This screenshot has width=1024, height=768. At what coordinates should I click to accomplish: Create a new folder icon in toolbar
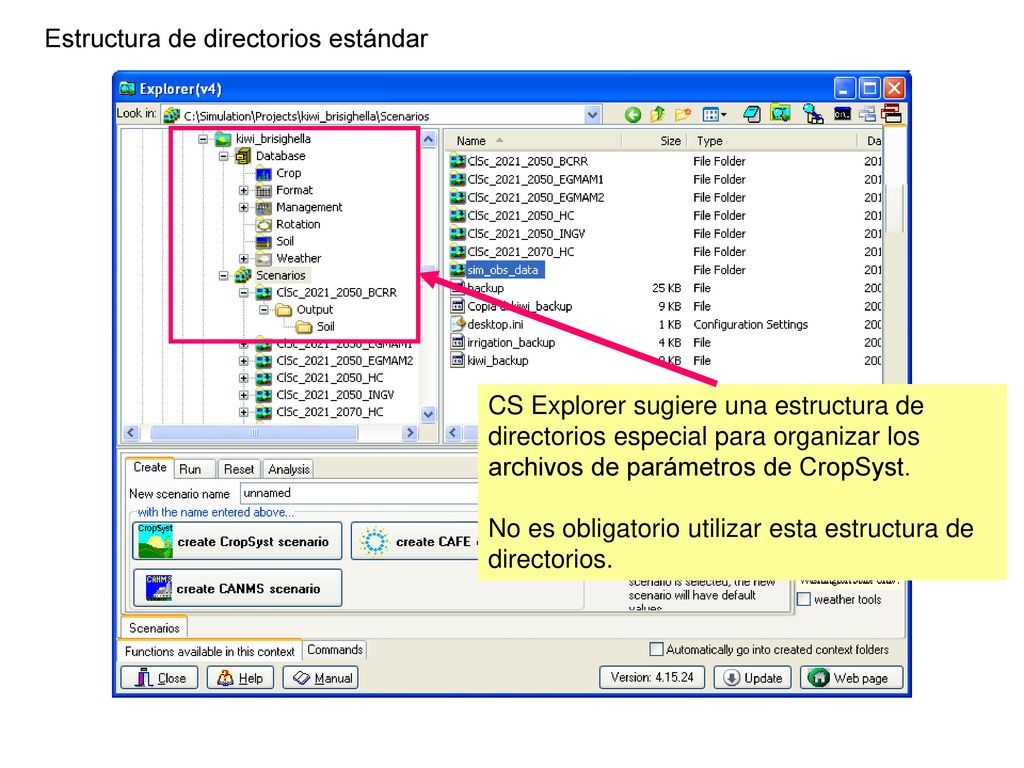(x=682, y=115)
